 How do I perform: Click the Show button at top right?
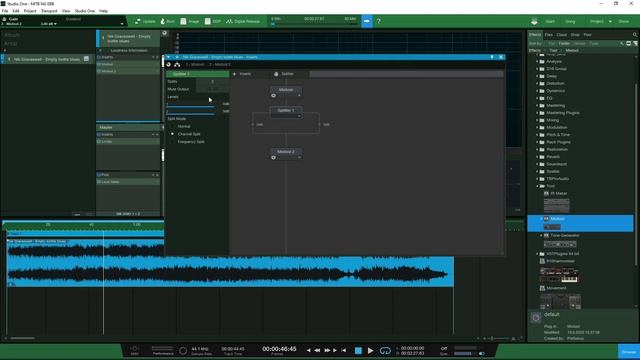click(624, 21)
